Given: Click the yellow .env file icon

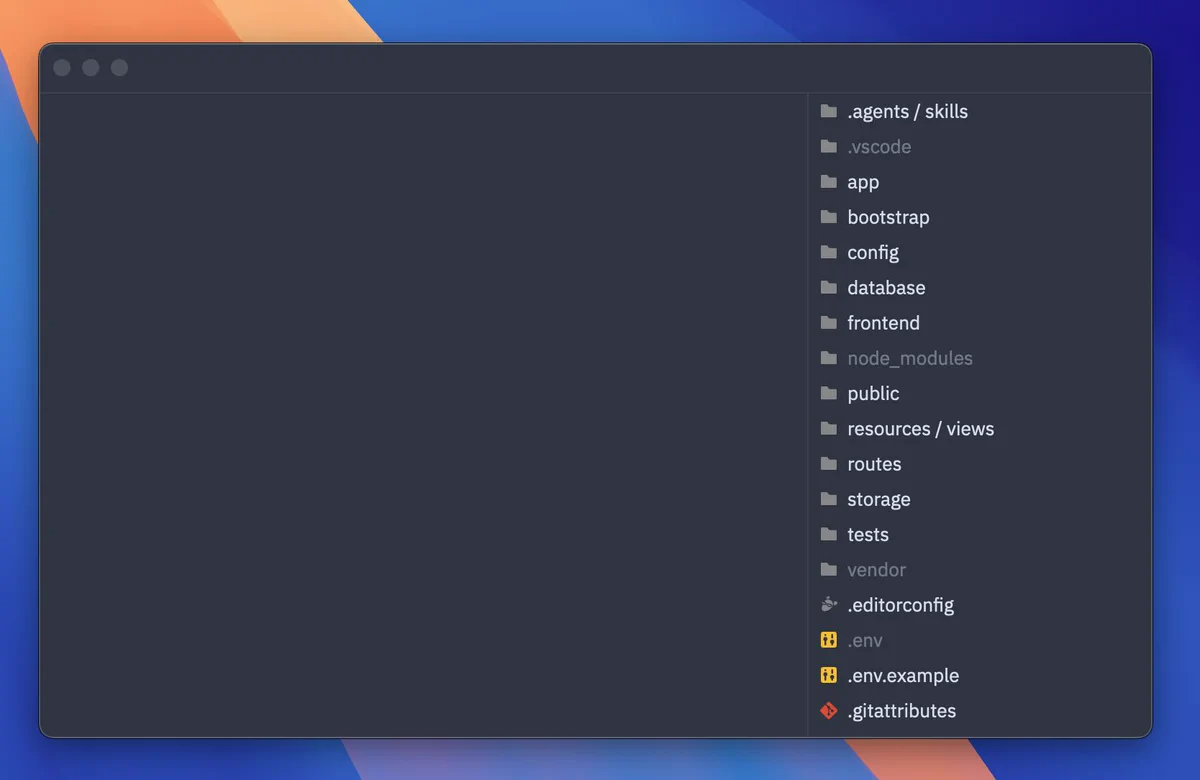Looking at the screenshot, I should coord(828,640).
